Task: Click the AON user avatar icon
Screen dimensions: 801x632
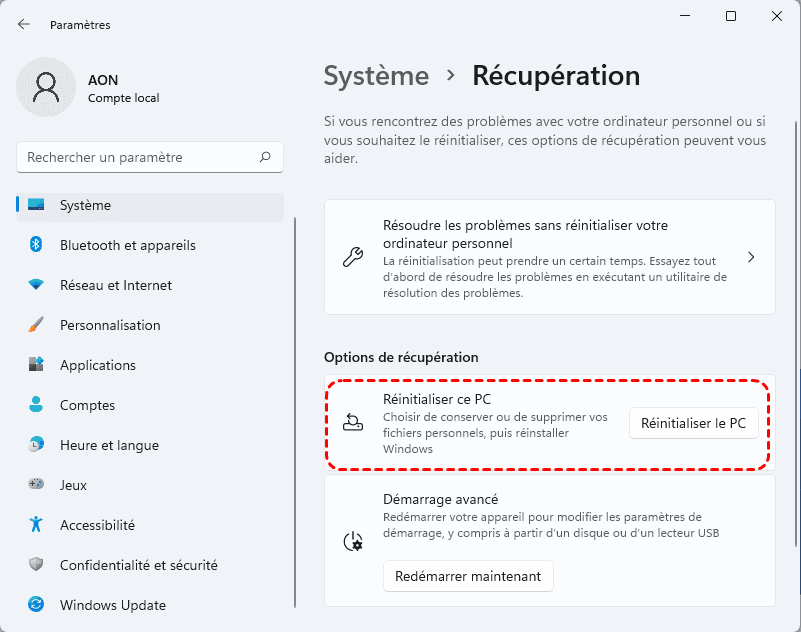Action: 46,87
